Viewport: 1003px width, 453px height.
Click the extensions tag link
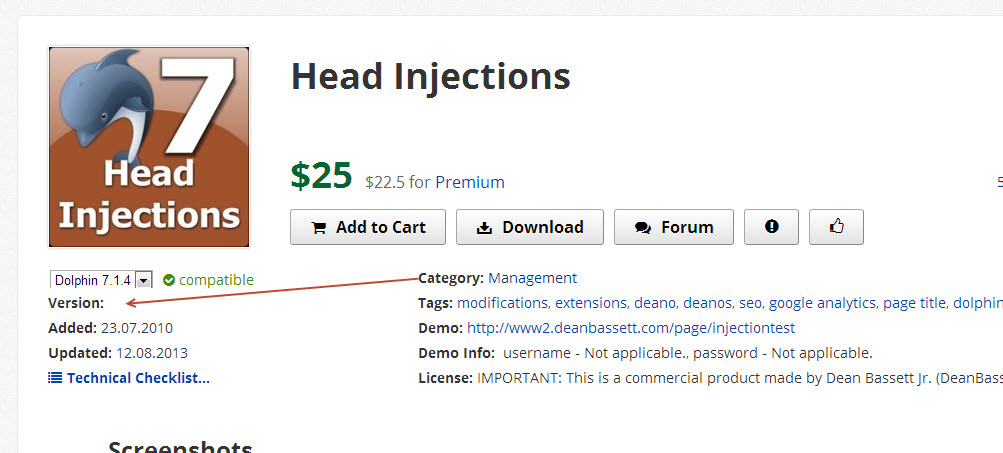pos(591,303)
